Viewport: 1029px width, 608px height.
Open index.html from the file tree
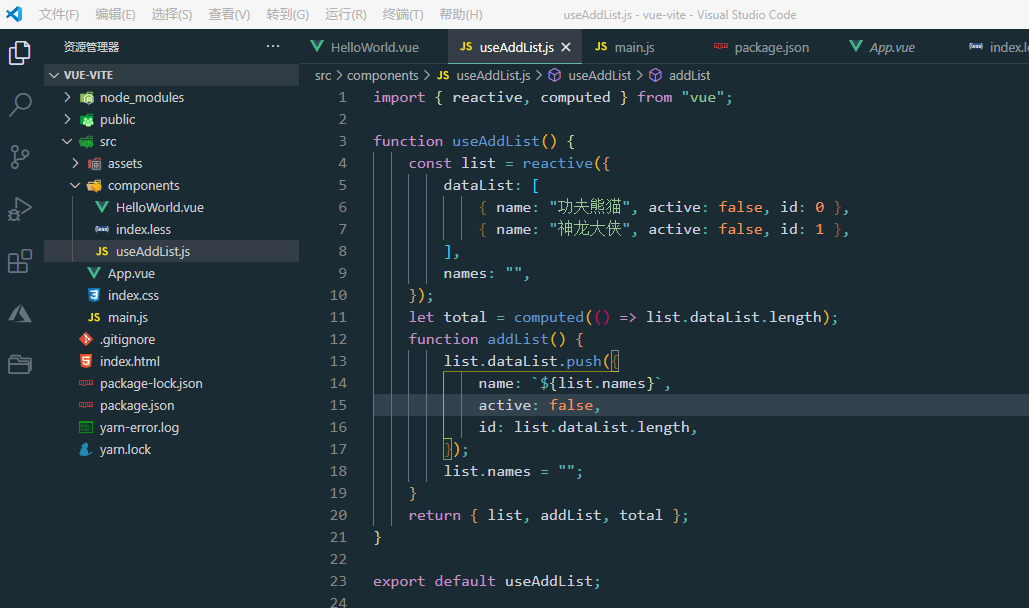point(130,361)
